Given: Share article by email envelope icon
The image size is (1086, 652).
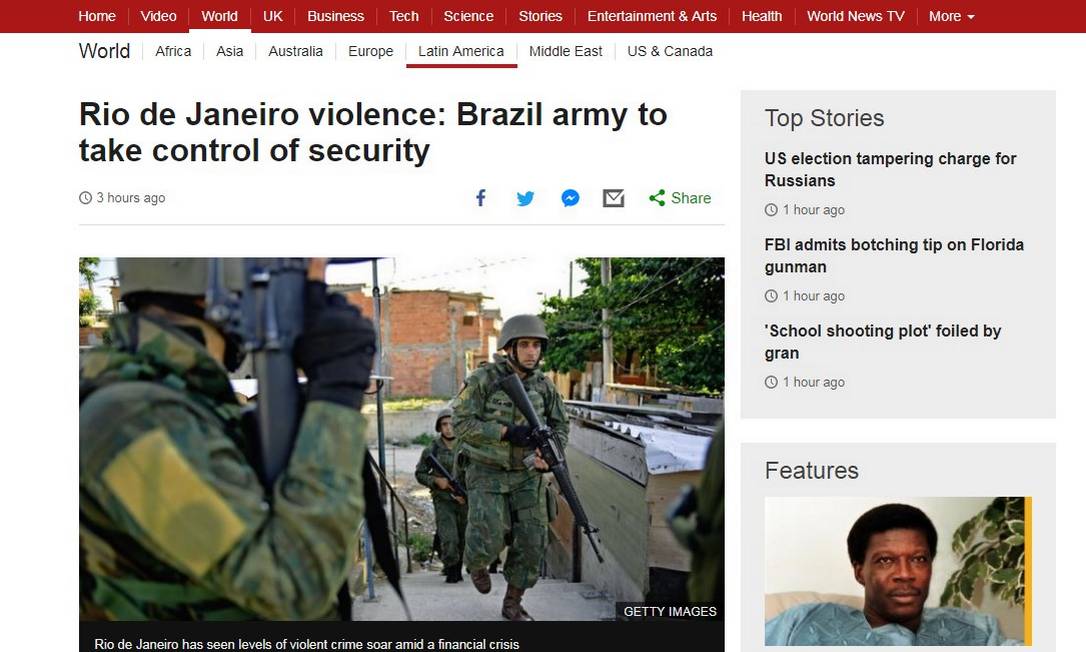Looking at the screenshot, I should tap(614, 198).
